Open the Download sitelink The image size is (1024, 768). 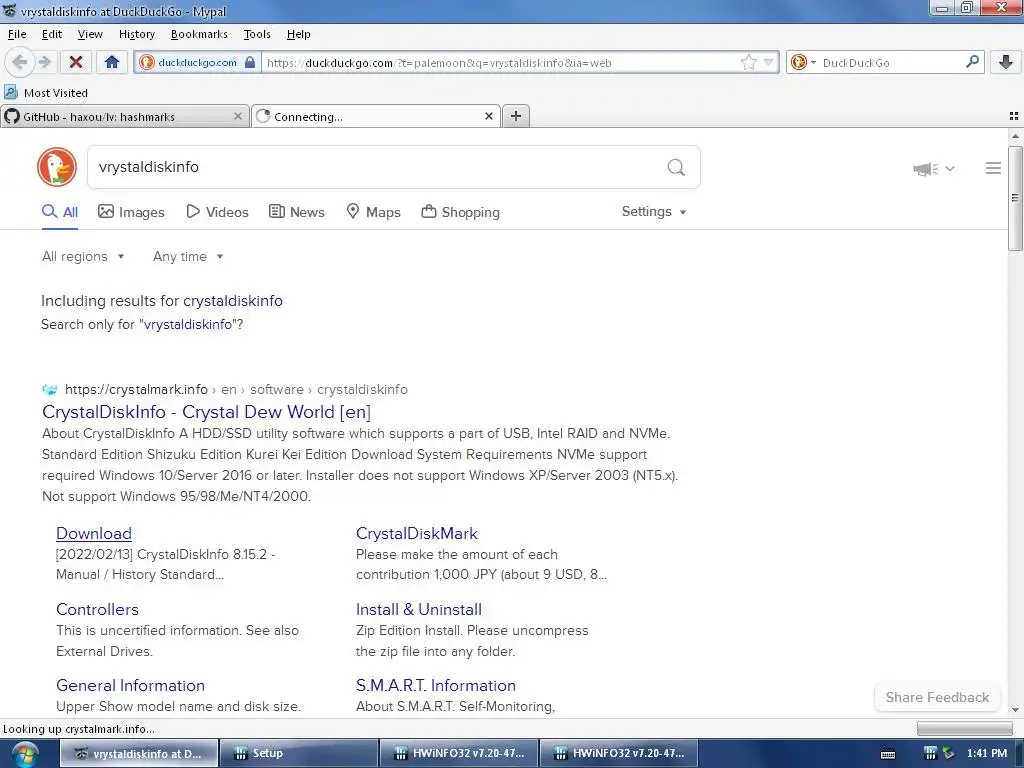coord(94,534)
